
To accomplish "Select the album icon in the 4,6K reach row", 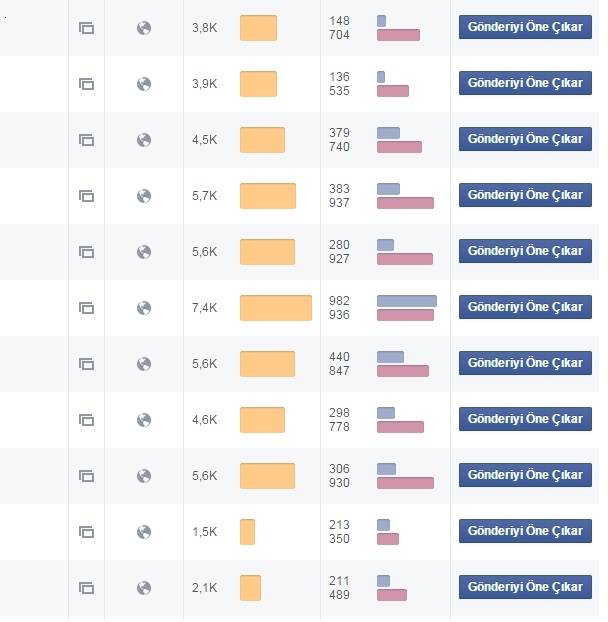I will (86, 420).
